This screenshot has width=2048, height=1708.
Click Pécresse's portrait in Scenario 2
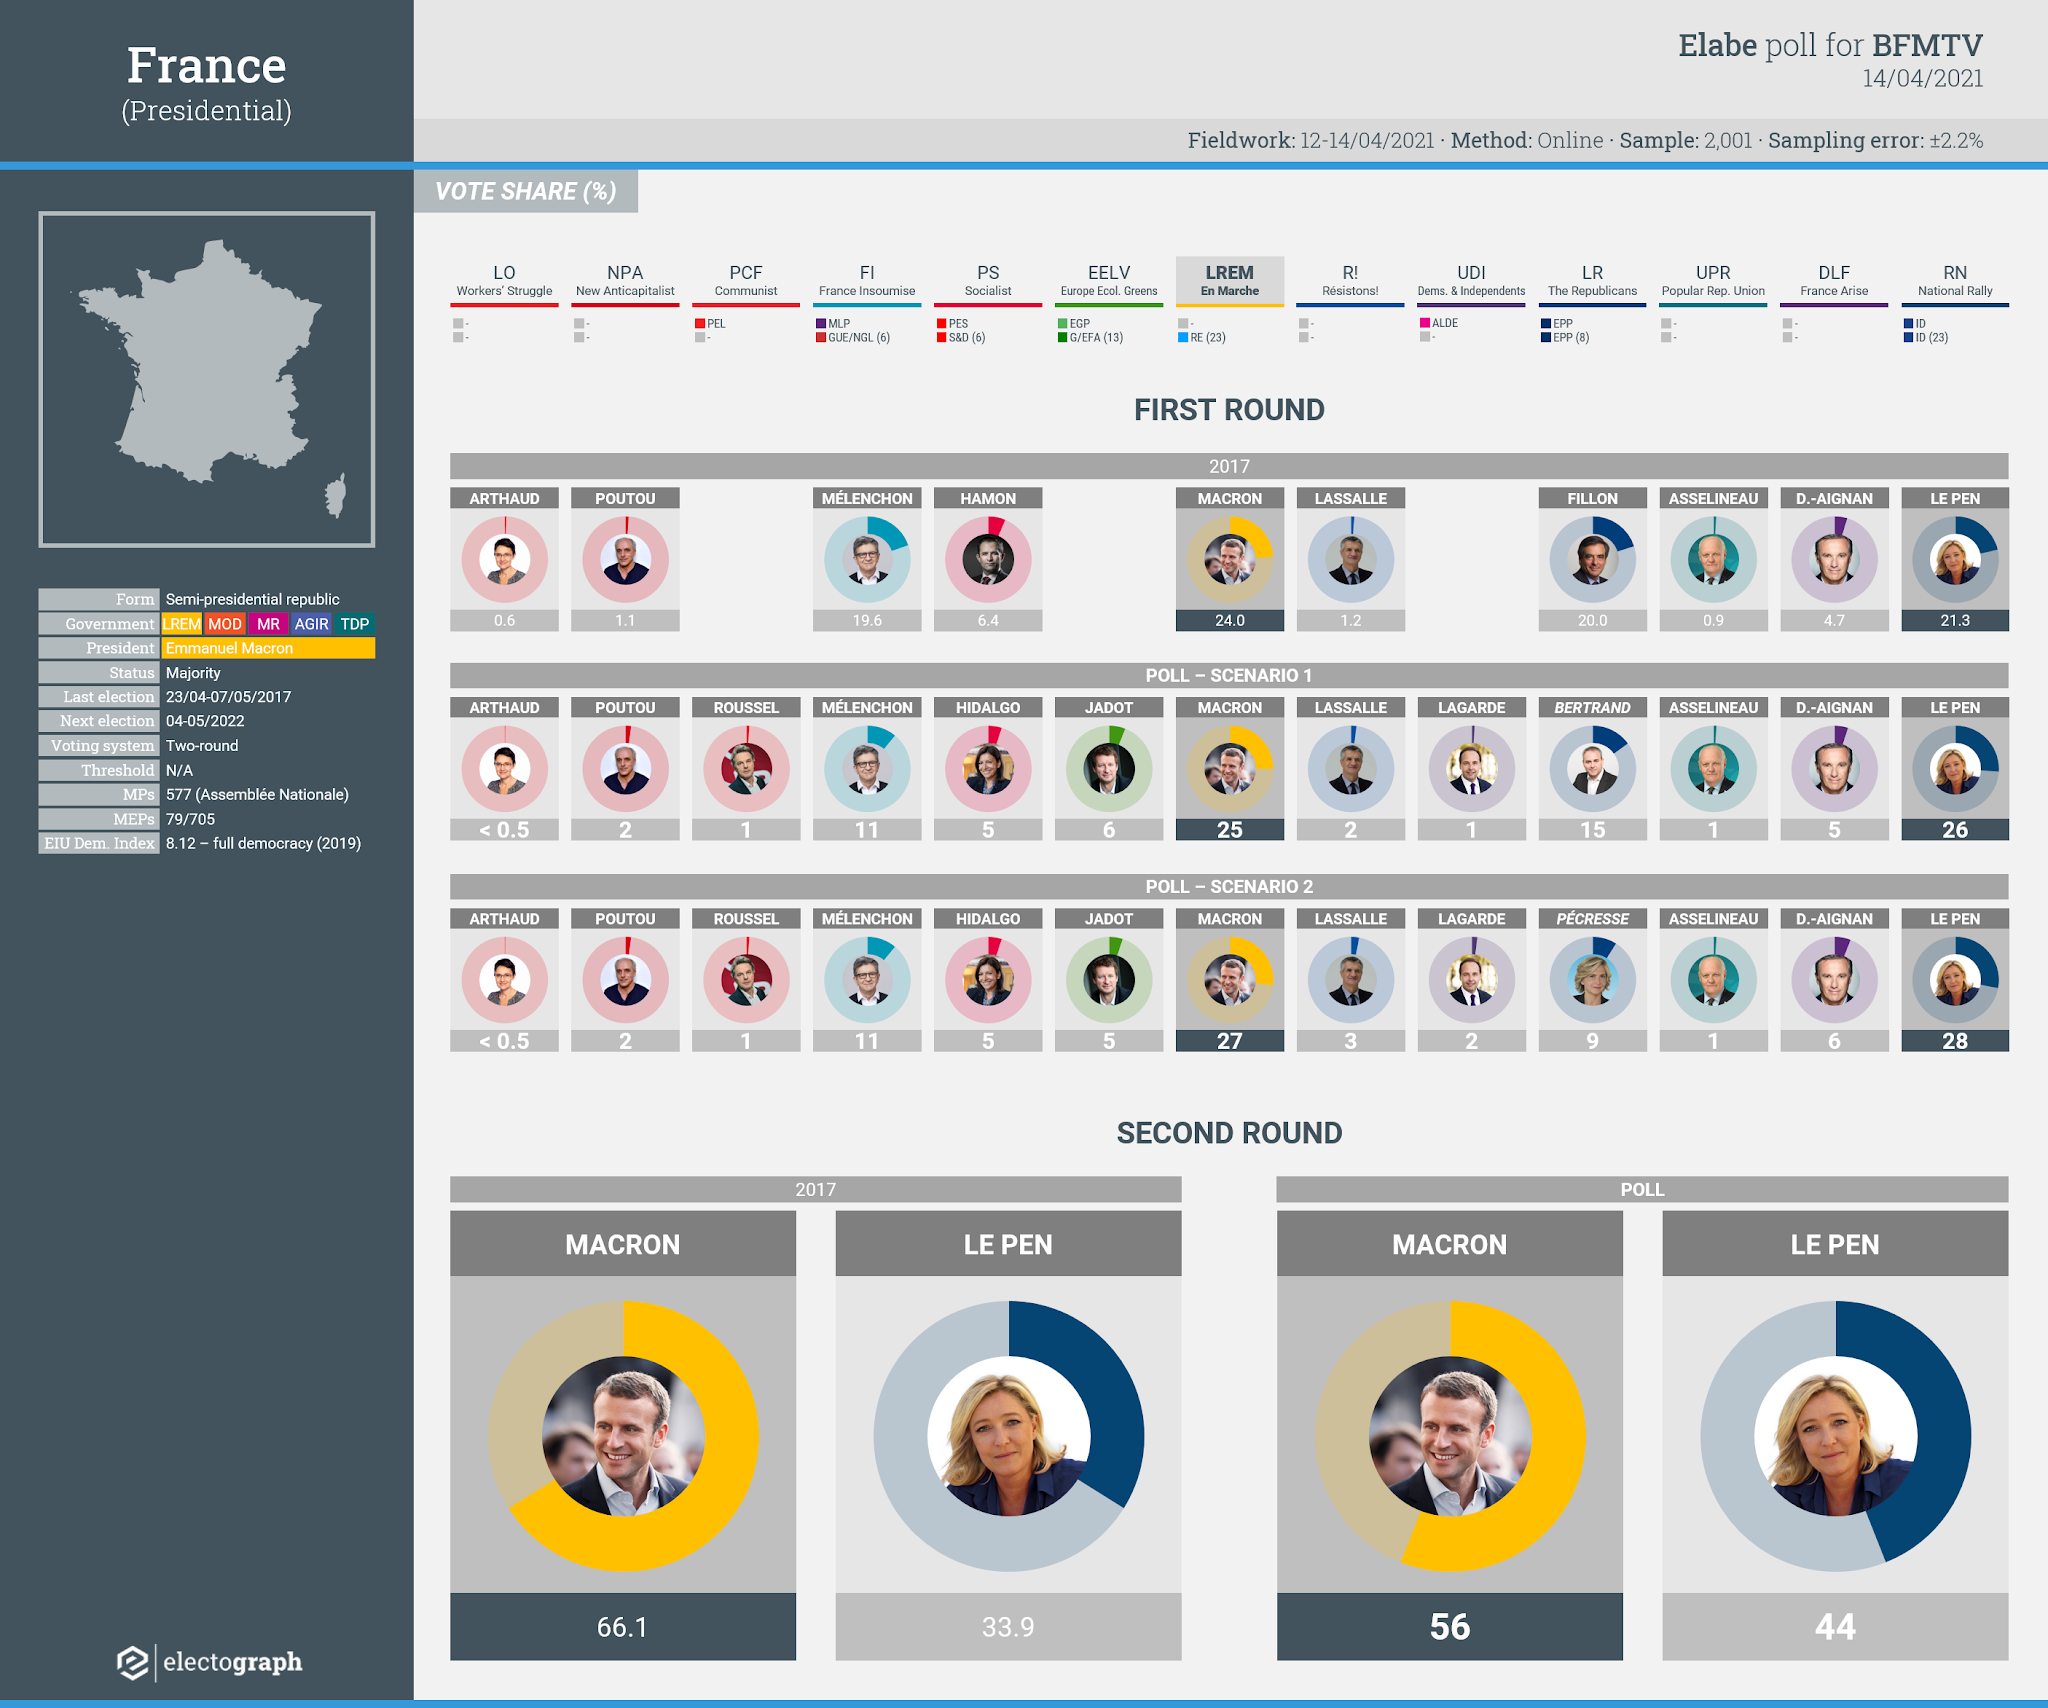(x=1592, y=980)
